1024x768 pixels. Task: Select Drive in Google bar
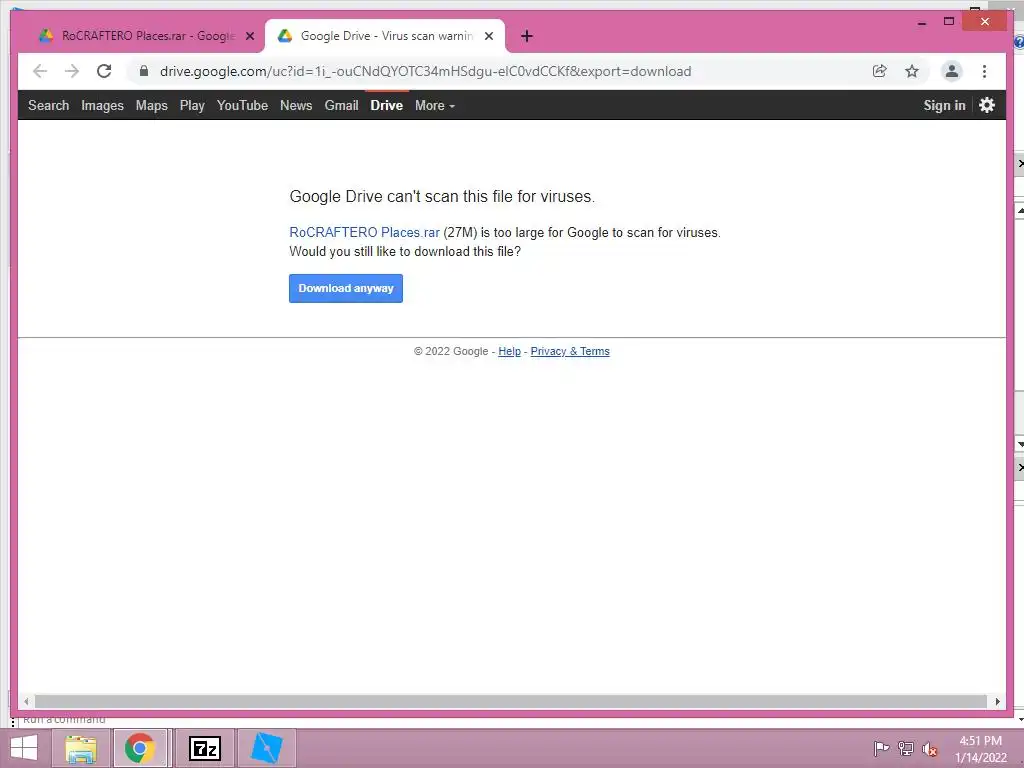(x=387, y=105)
